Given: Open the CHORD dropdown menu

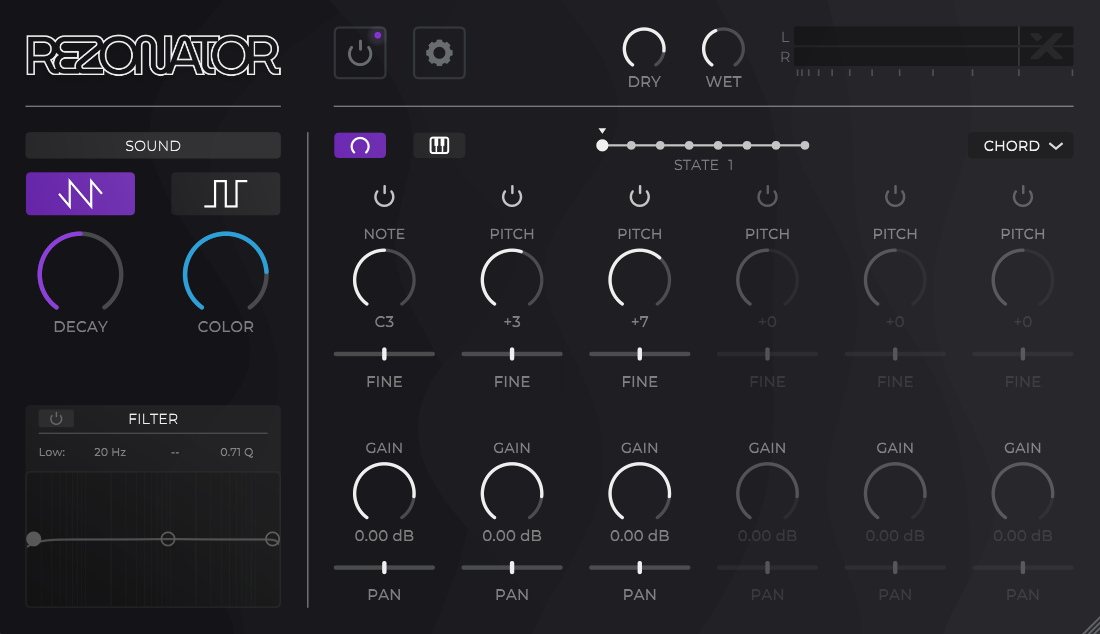Looking at the screenshot, I should point(1021,146).
